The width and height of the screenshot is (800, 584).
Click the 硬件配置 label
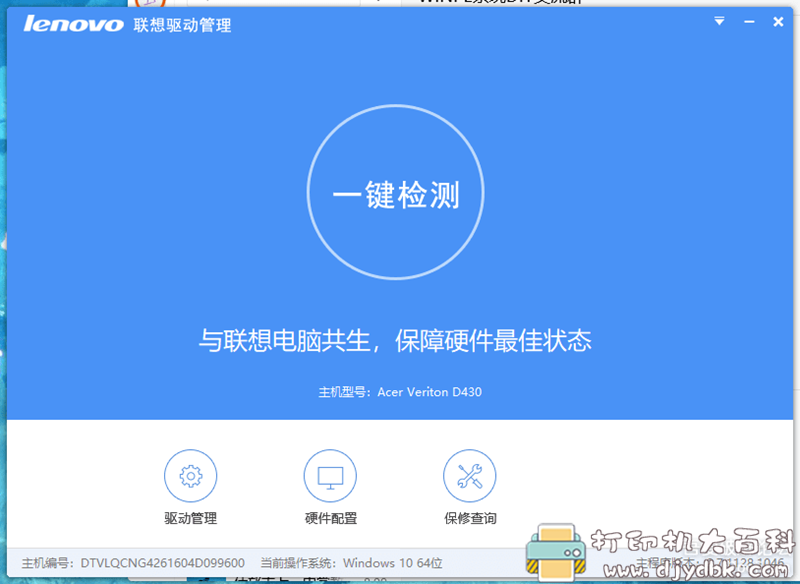pos(331,518)
